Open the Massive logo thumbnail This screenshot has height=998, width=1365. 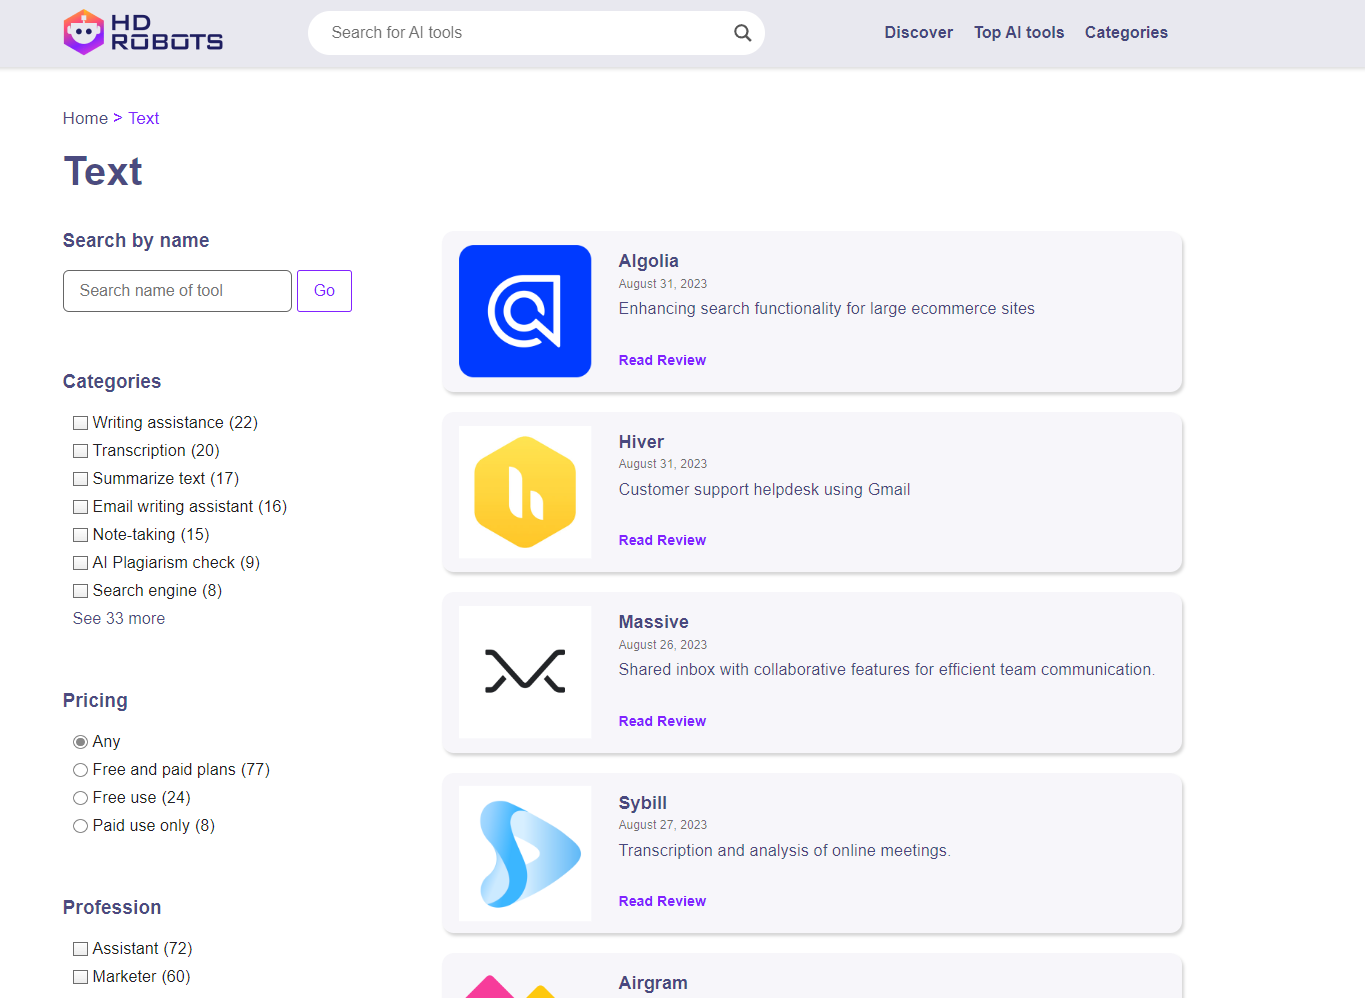pos(525,672)
